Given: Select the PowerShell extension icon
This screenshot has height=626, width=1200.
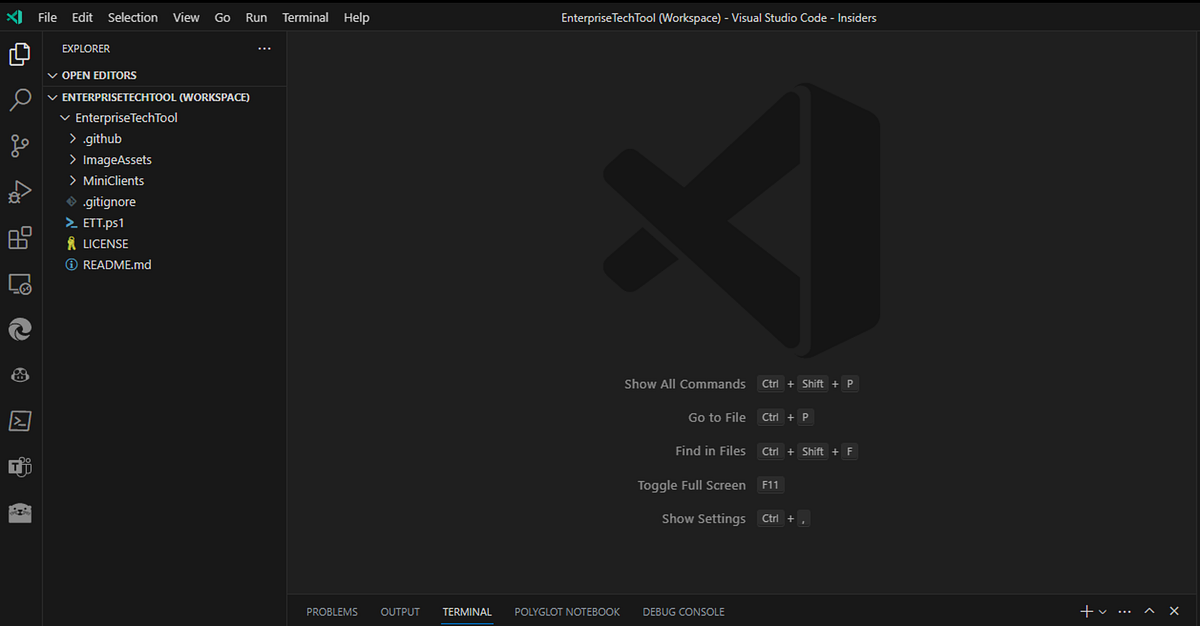Looking at the screenshot, I should click(20, 421).
